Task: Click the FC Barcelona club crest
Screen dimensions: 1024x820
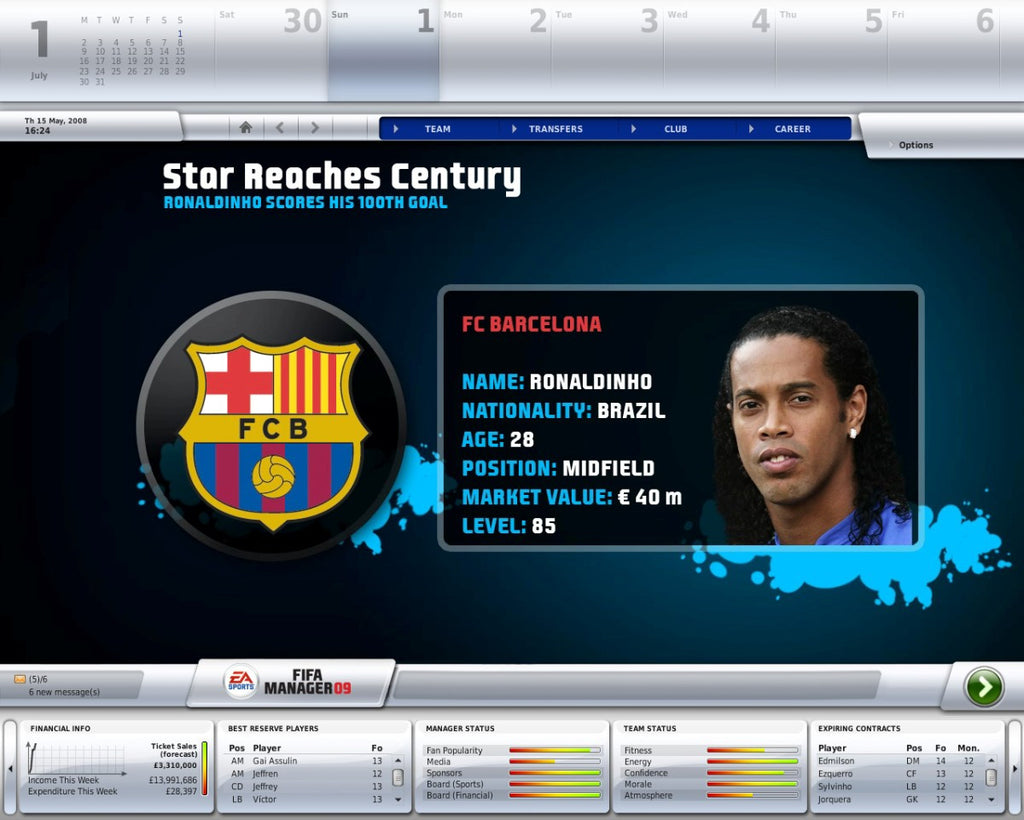Action: (x=272, y=425)
